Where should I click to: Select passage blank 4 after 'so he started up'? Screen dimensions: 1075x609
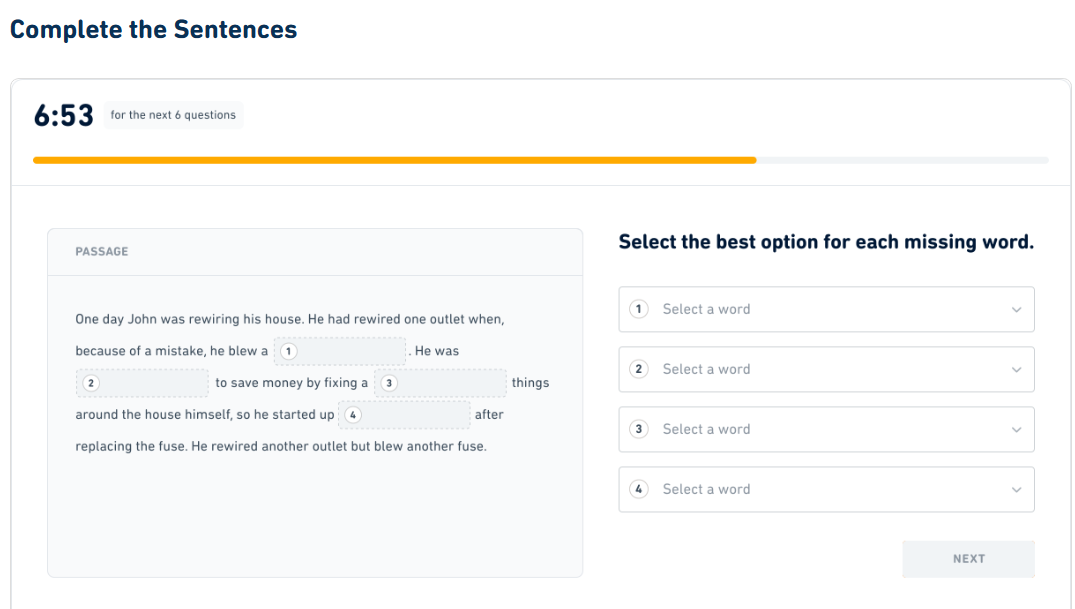click(x=404, y=415)
